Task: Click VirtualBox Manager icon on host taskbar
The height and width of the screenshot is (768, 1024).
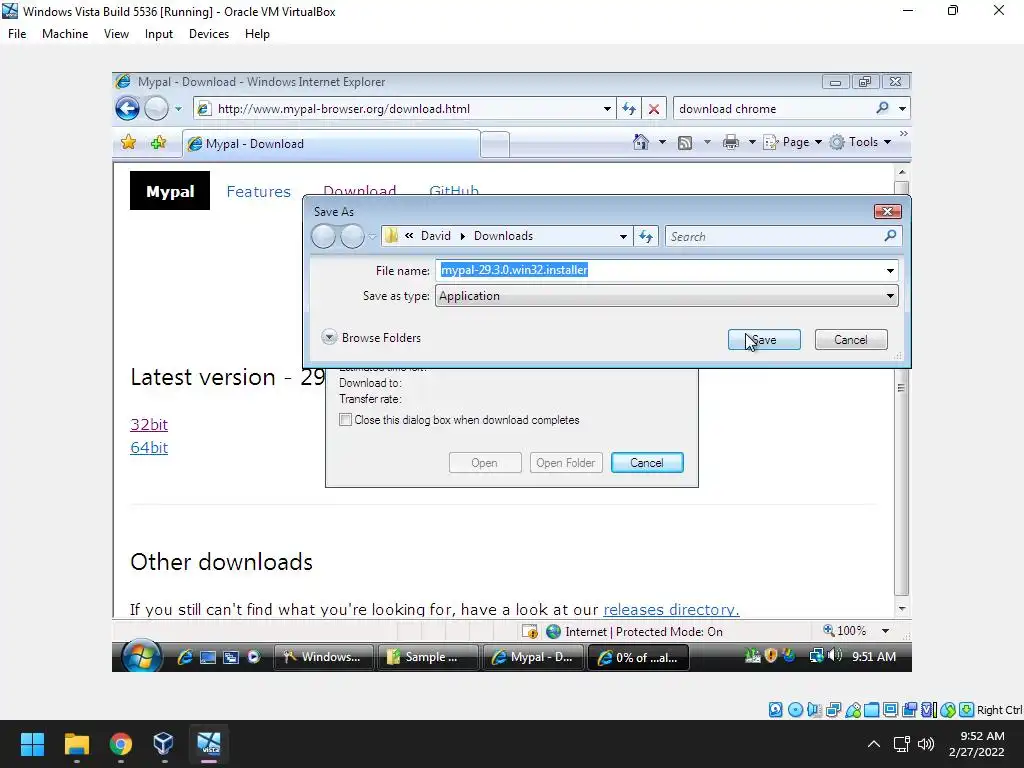Action: (163, 744)
